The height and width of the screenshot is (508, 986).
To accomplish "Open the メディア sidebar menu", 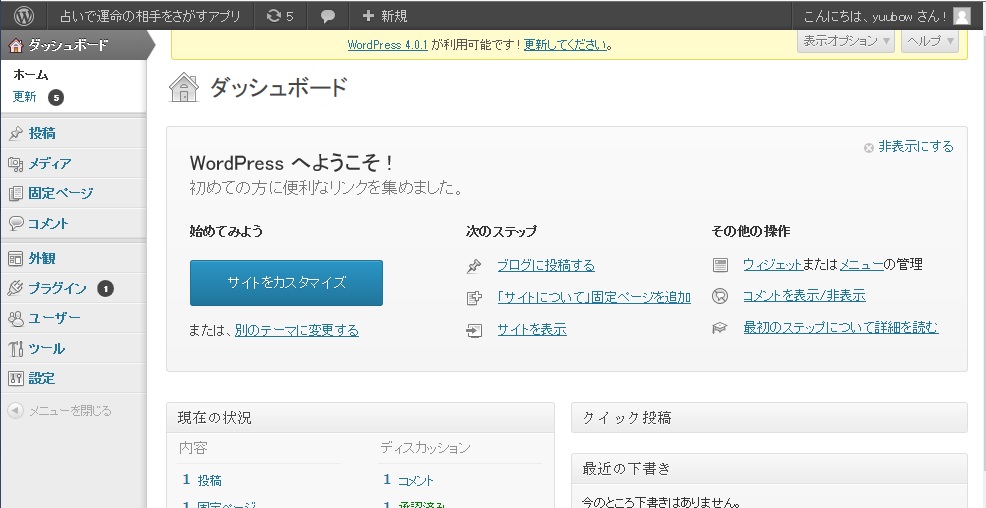I will (74, 163).
